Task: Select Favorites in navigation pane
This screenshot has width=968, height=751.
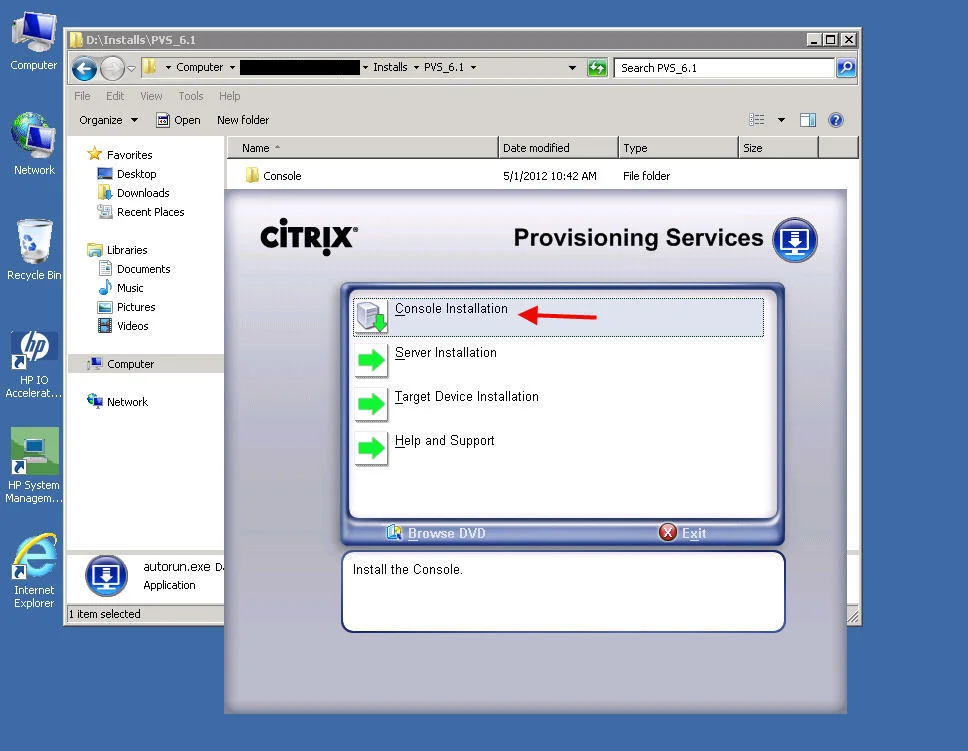Action: pos(129,154)
